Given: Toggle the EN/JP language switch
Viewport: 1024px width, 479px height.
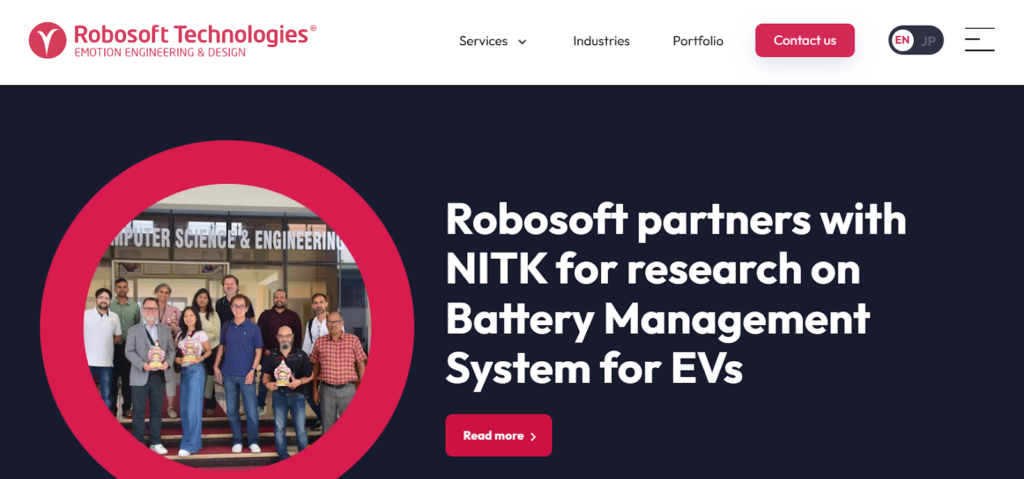Looking at the screenshot, I should pyautogui.click(x=916, y=41).
